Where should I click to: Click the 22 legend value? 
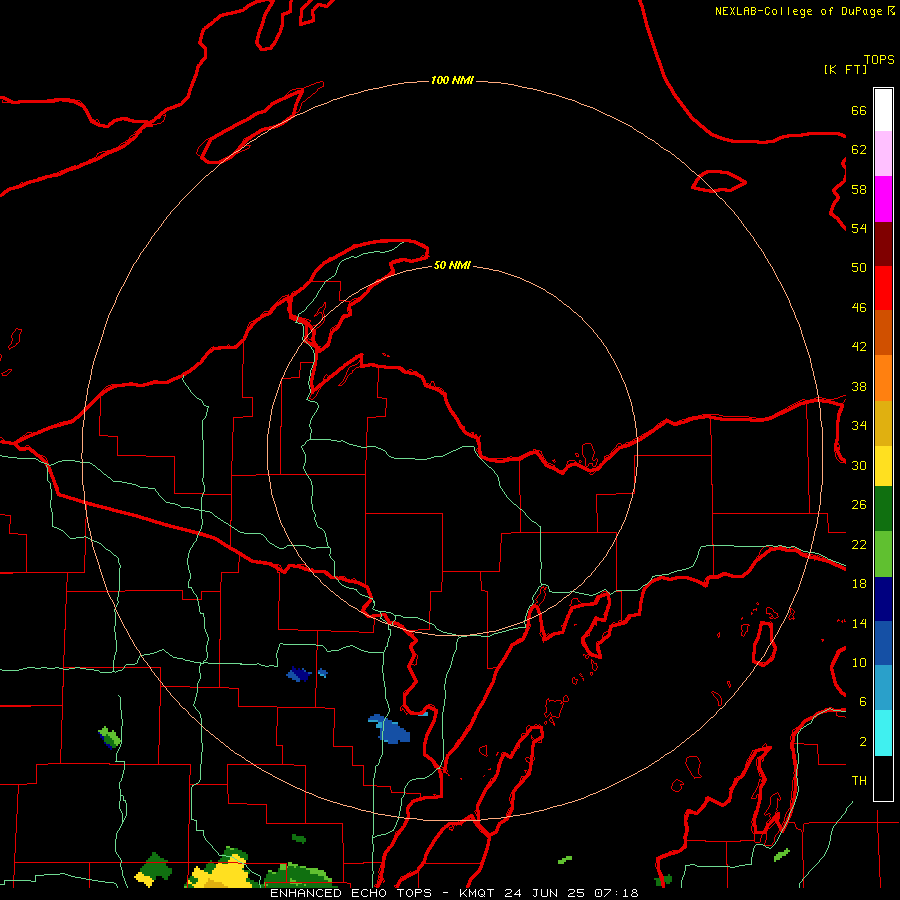[x=859, y=544]
